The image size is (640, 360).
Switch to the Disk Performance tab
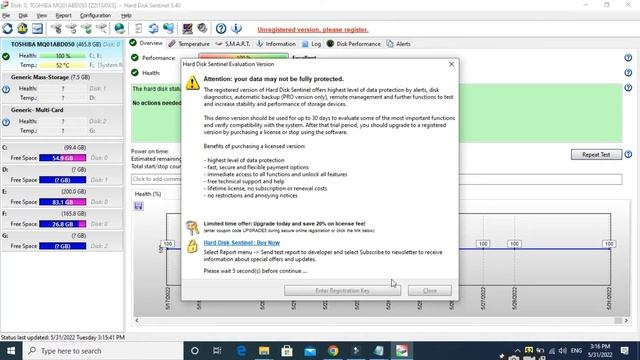(353, 44)
